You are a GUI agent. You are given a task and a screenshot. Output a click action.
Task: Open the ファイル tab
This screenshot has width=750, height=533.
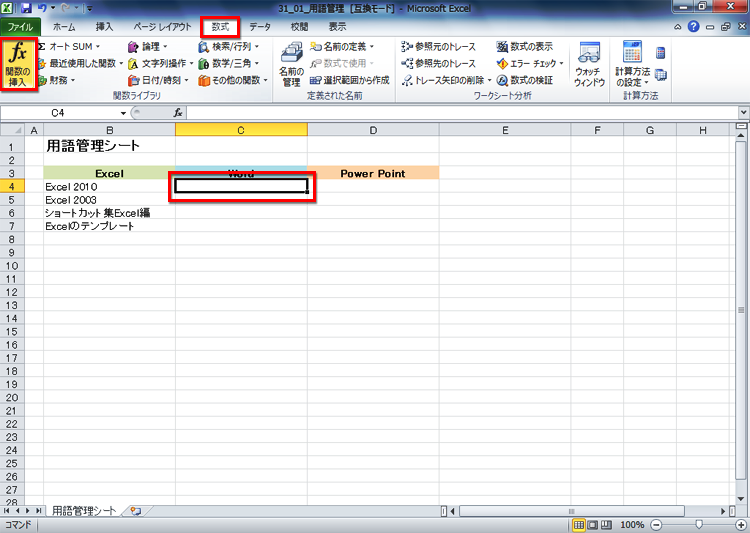coord(20,27)
